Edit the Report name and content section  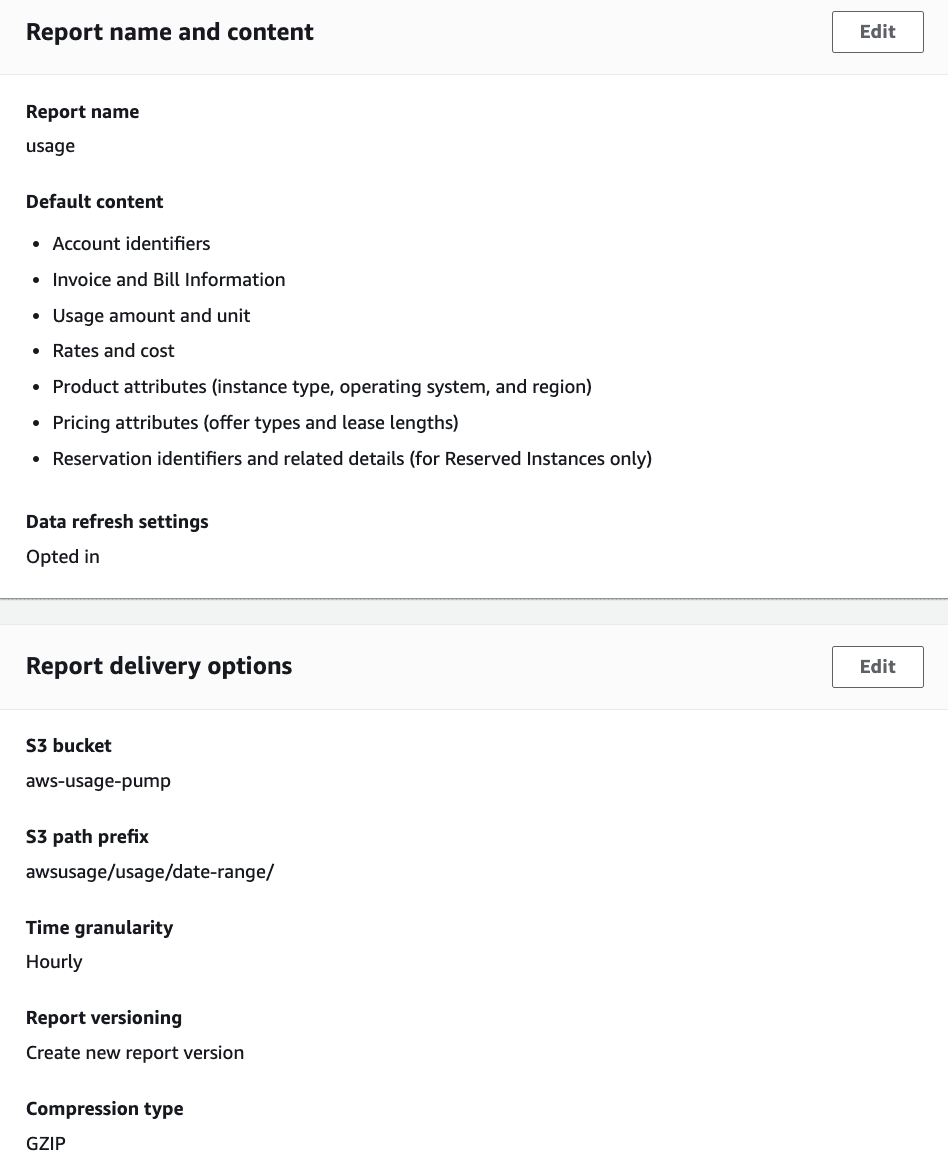point(877,32)
